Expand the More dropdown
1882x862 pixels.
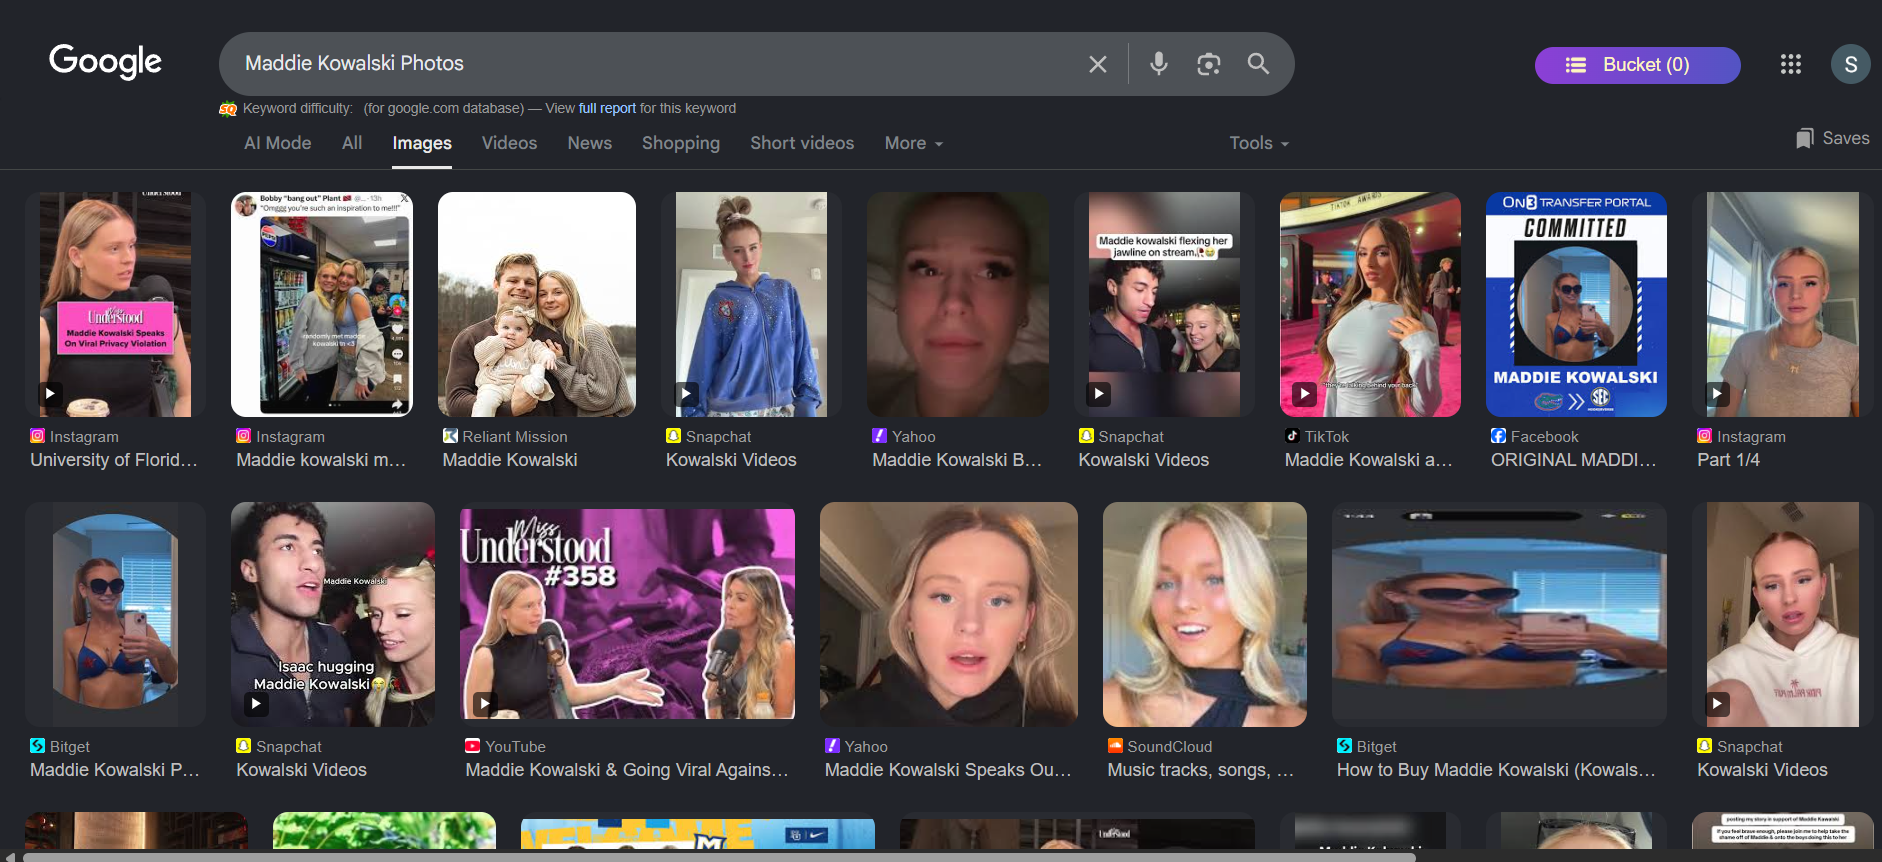click(x=913, y=143)
